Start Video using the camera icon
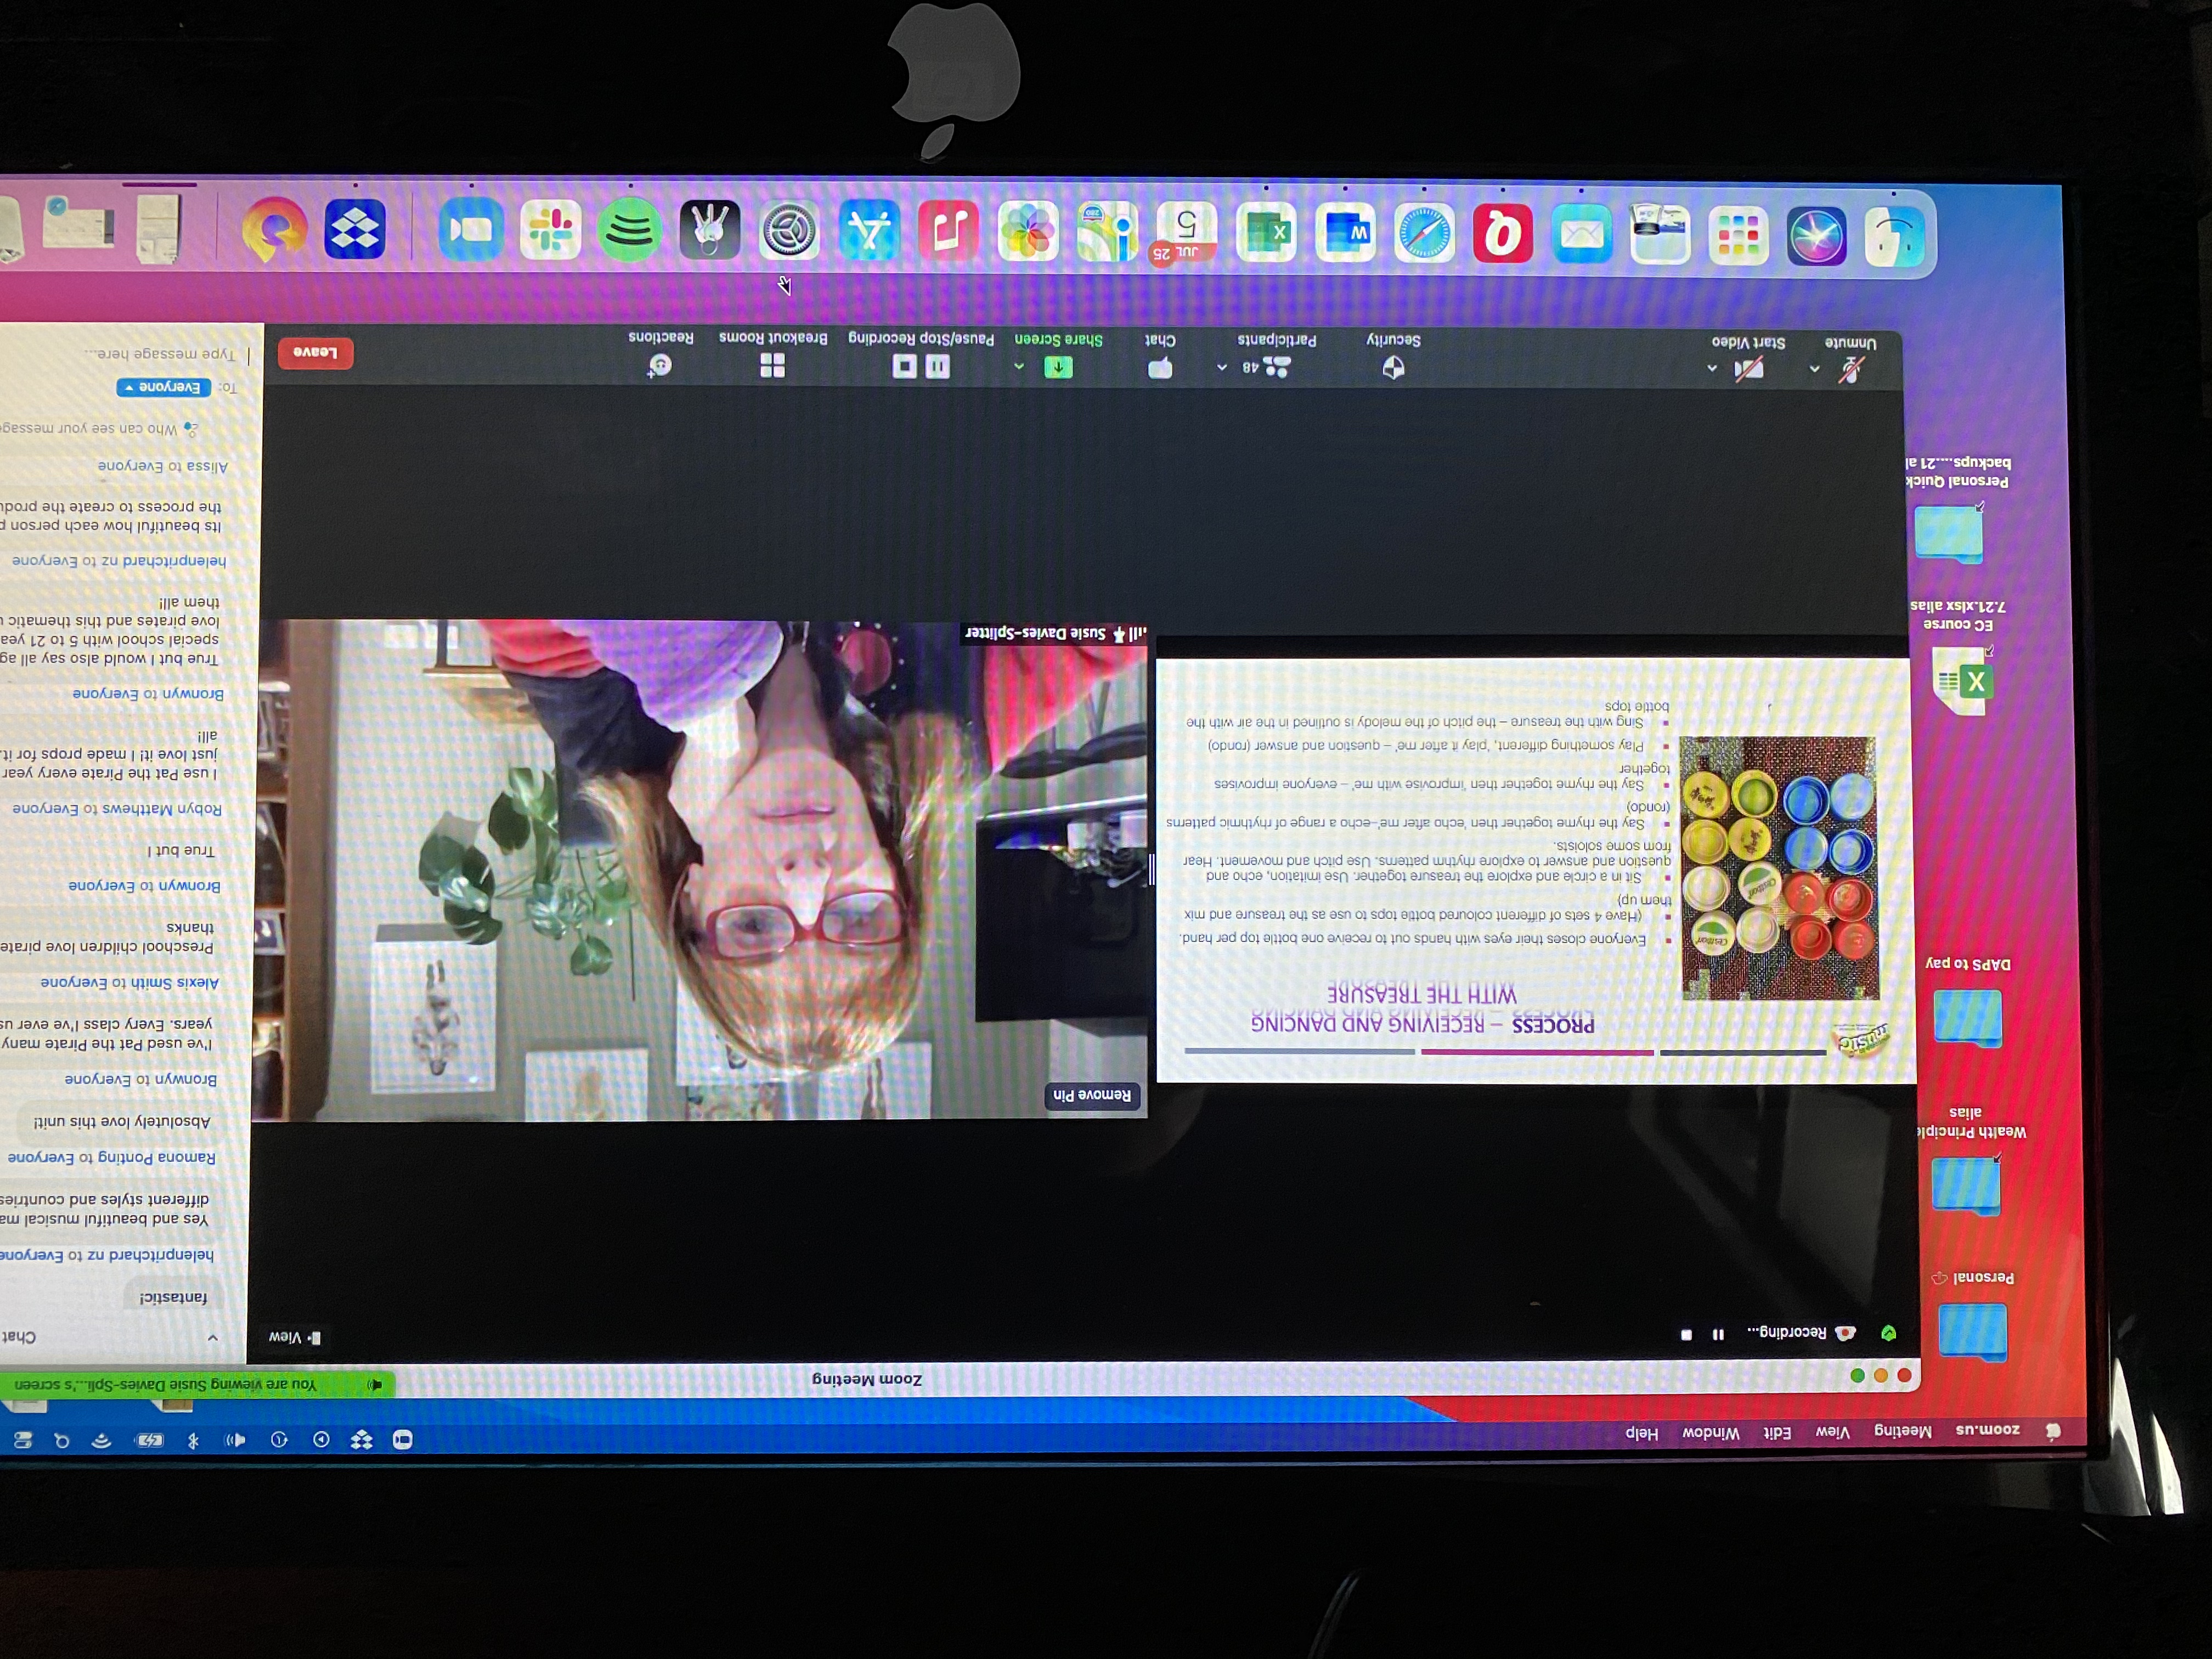Screen dimensions: 2212x1659 click(1748, 369)
